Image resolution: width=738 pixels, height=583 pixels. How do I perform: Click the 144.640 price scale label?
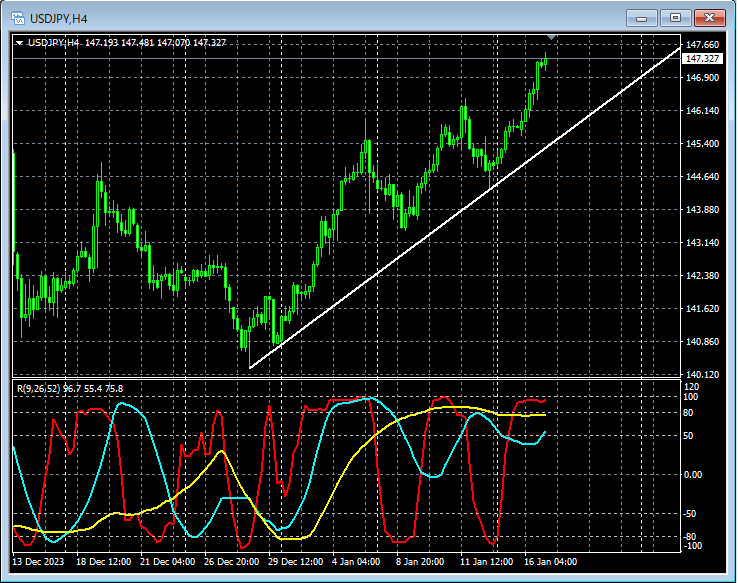(x=702, y=176)
